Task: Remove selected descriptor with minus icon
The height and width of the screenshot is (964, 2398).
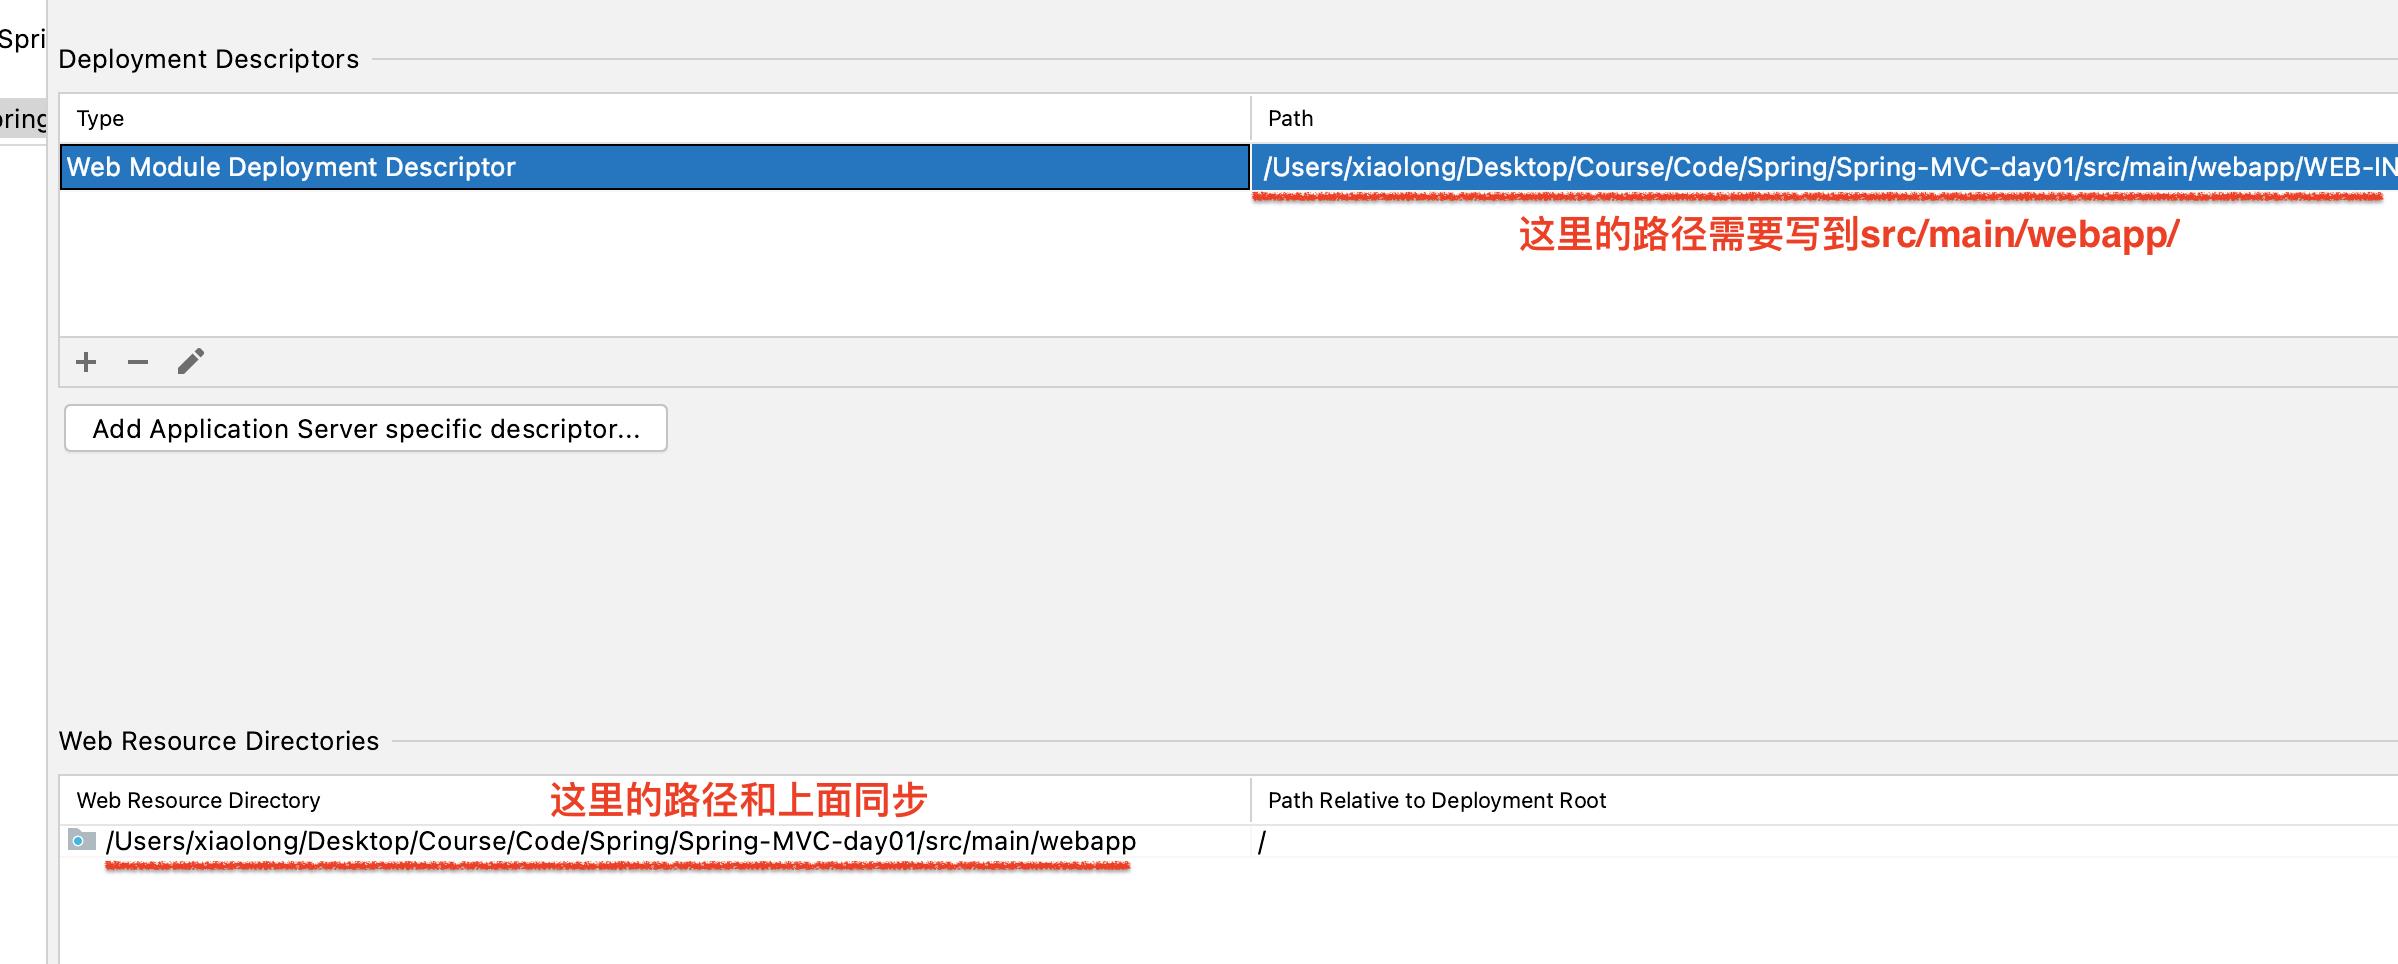Action: pyautogui.click(x=138, y=362)
